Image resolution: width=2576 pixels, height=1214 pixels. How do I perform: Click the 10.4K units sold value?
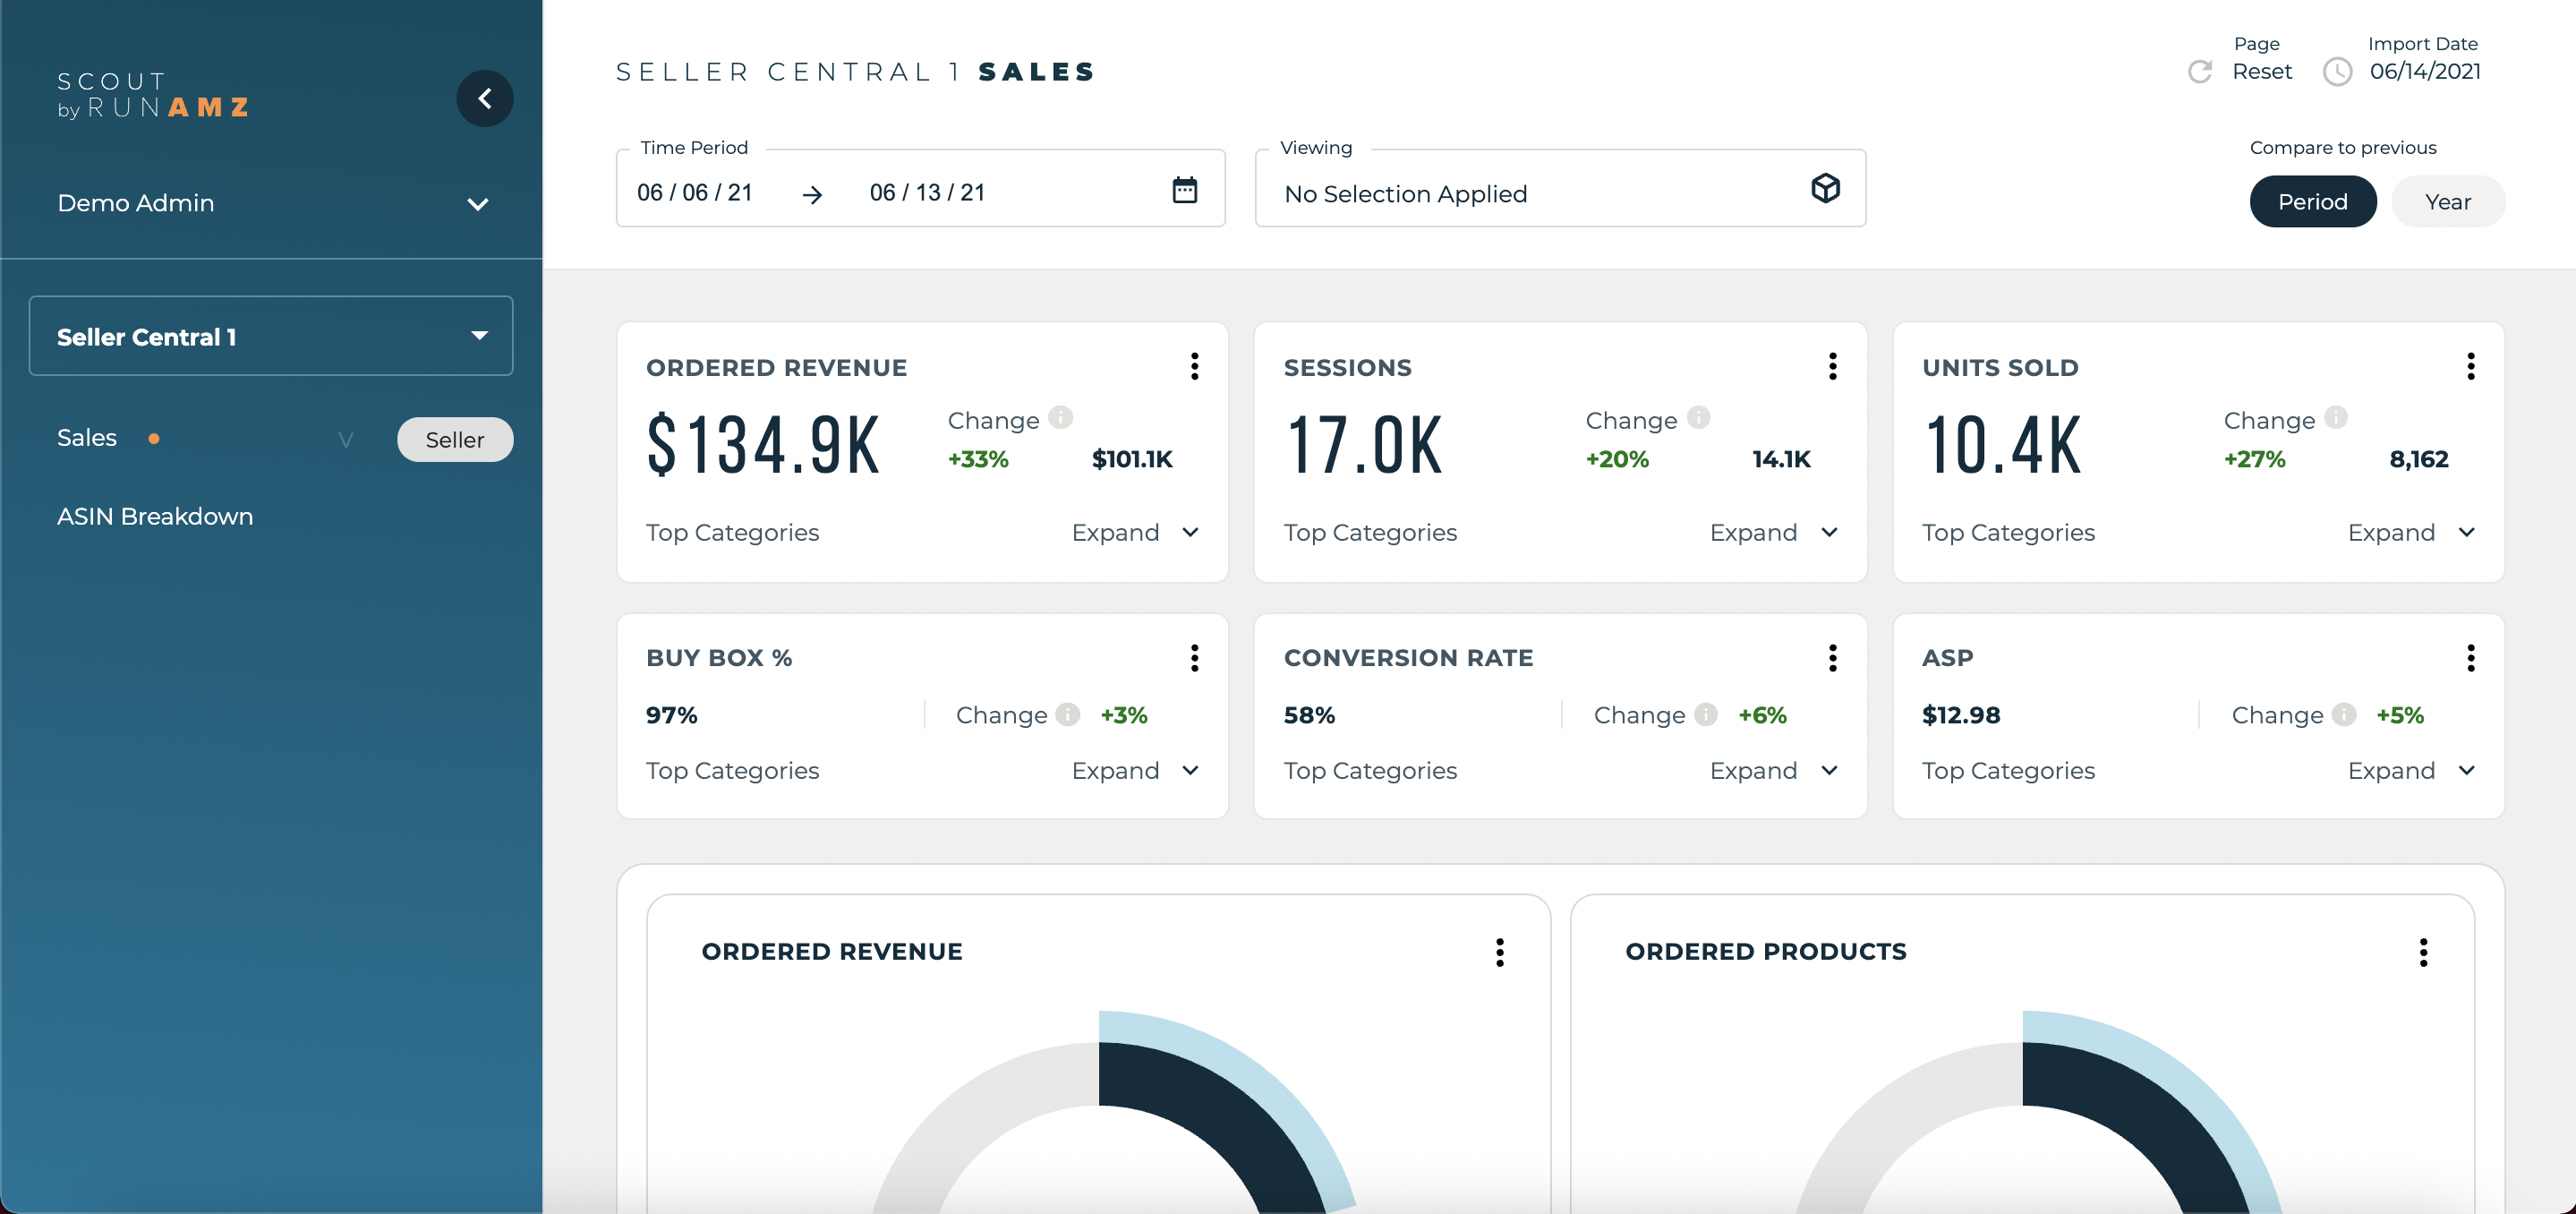point(2002,445)
